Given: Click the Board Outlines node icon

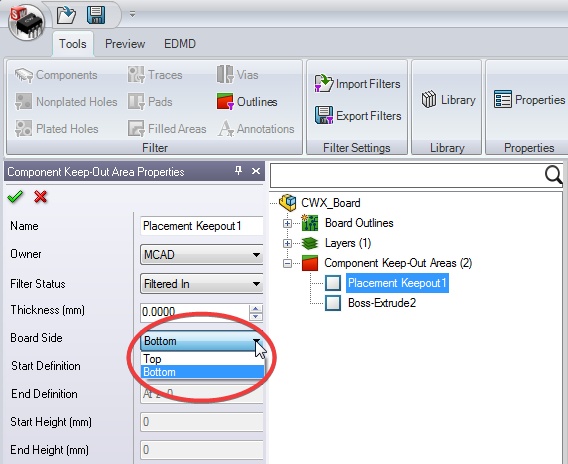Looking at the screenshot, I should [x=310, y=223].
